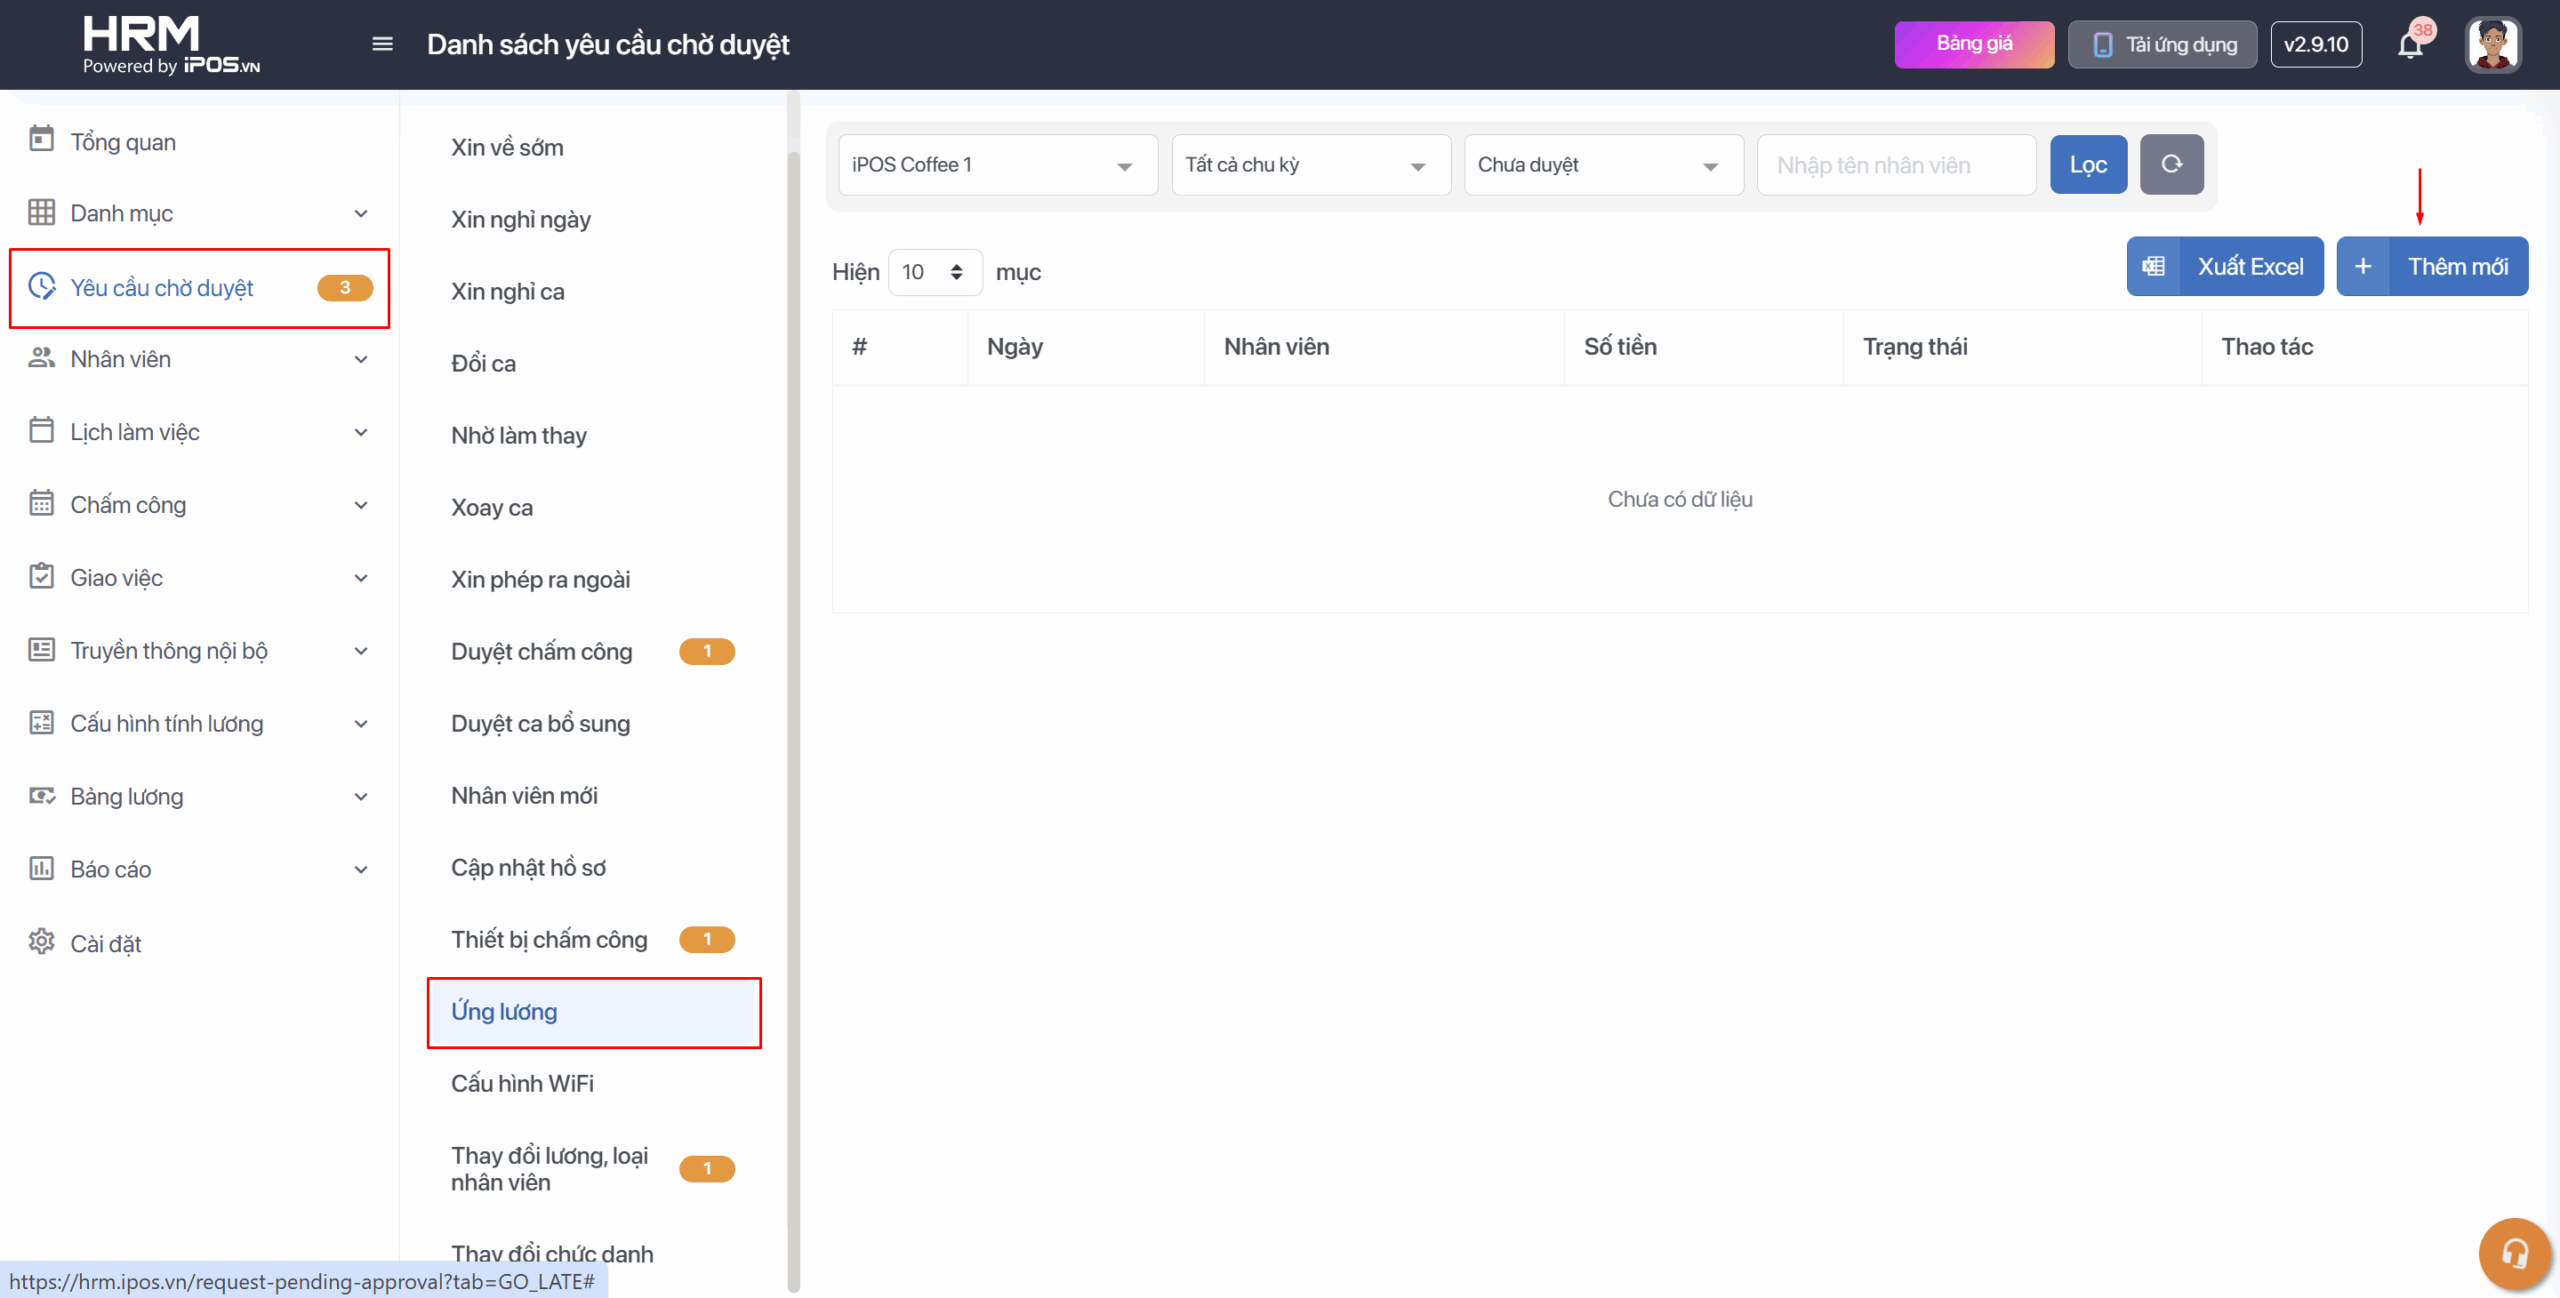
Task: Click the Bảng giá gradient button
Action: point(1974,44)
